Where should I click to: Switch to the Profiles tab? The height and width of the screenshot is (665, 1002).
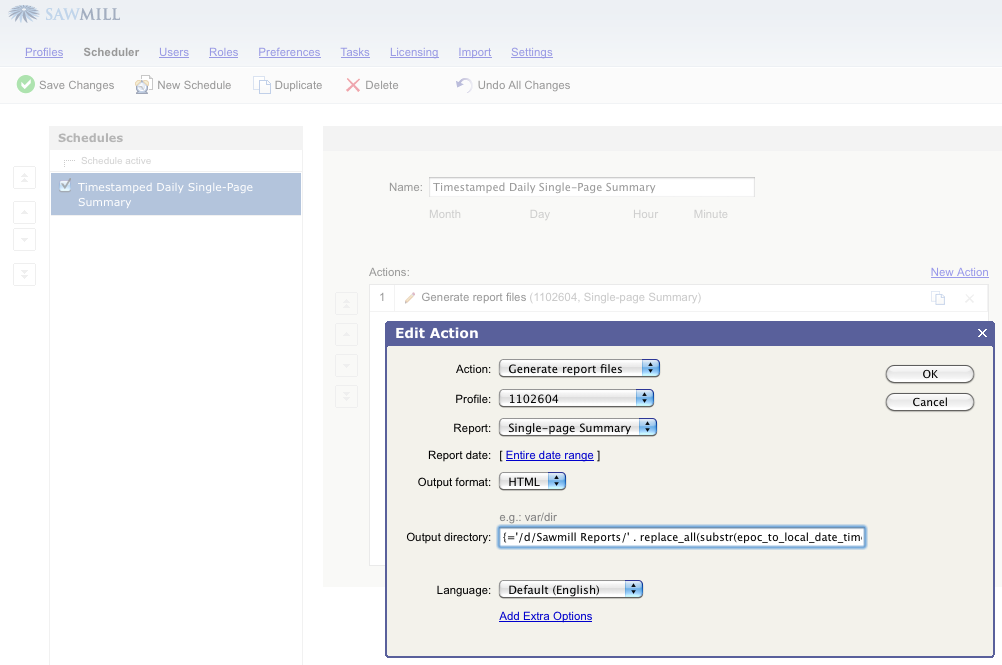tap(44, 52)
